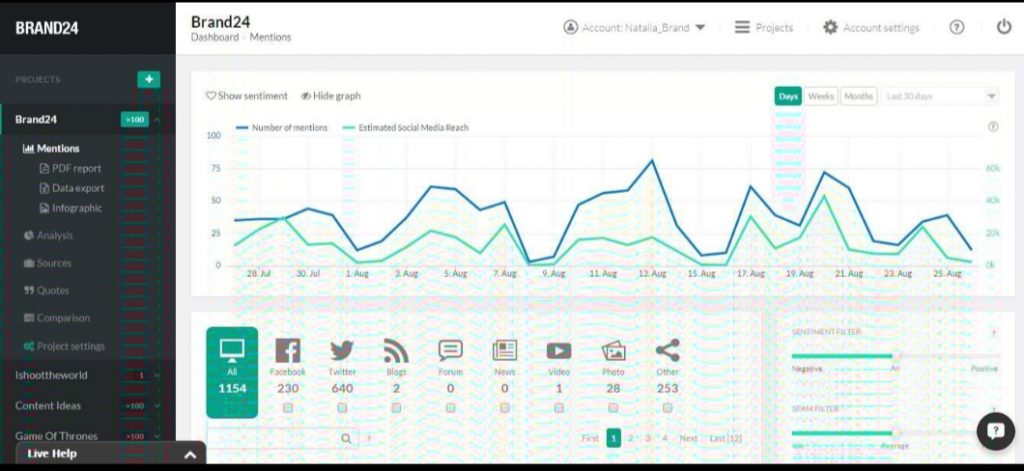Switch graph to Days view

(788, 96)
